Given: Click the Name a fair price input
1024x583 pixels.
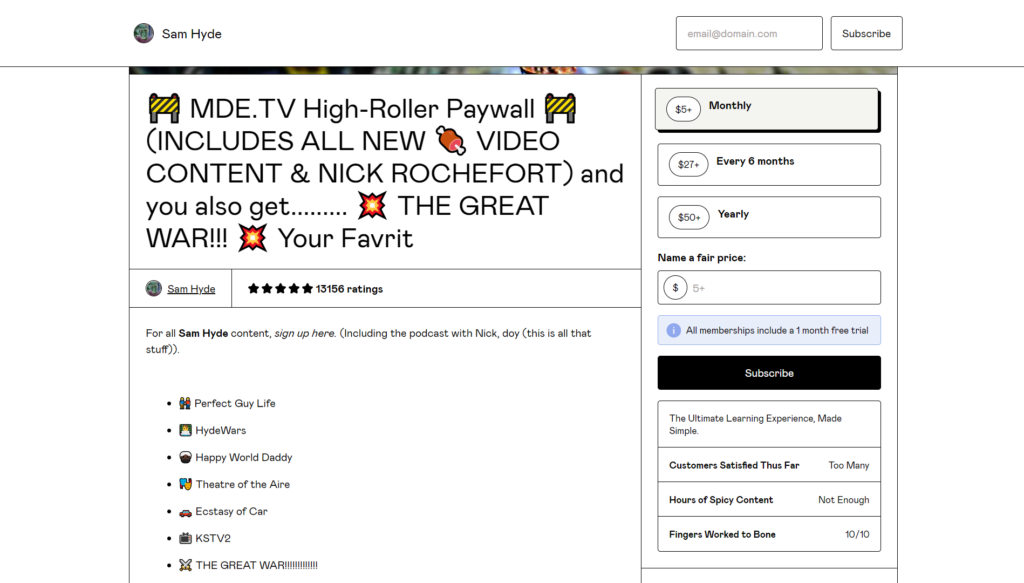Looking at the screenshot, I should [x=769, y=287].
